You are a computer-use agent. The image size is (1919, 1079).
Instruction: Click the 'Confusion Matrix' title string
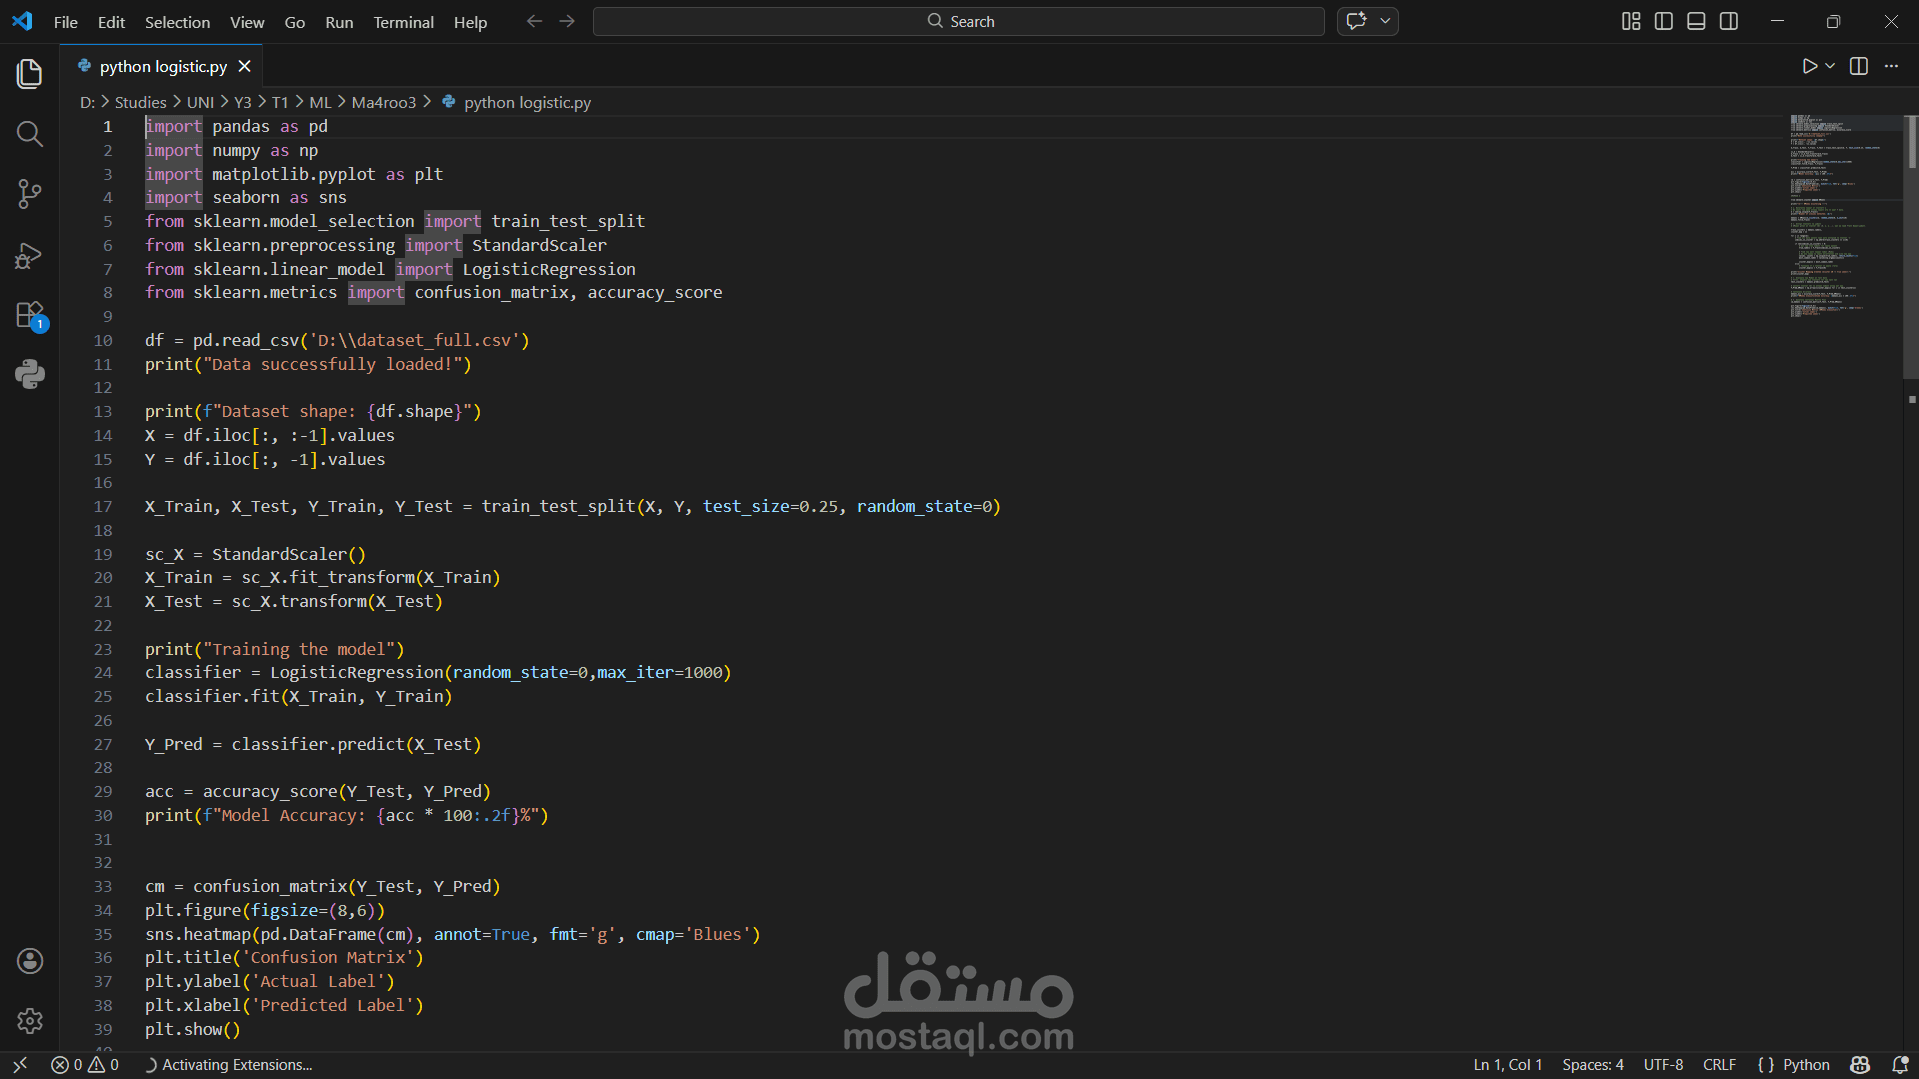pos(333,957)
